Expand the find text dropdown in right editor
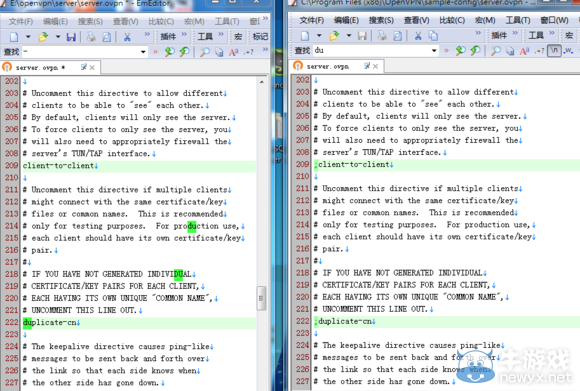Viewport: 580px width, 391px height. pos(434,51)
